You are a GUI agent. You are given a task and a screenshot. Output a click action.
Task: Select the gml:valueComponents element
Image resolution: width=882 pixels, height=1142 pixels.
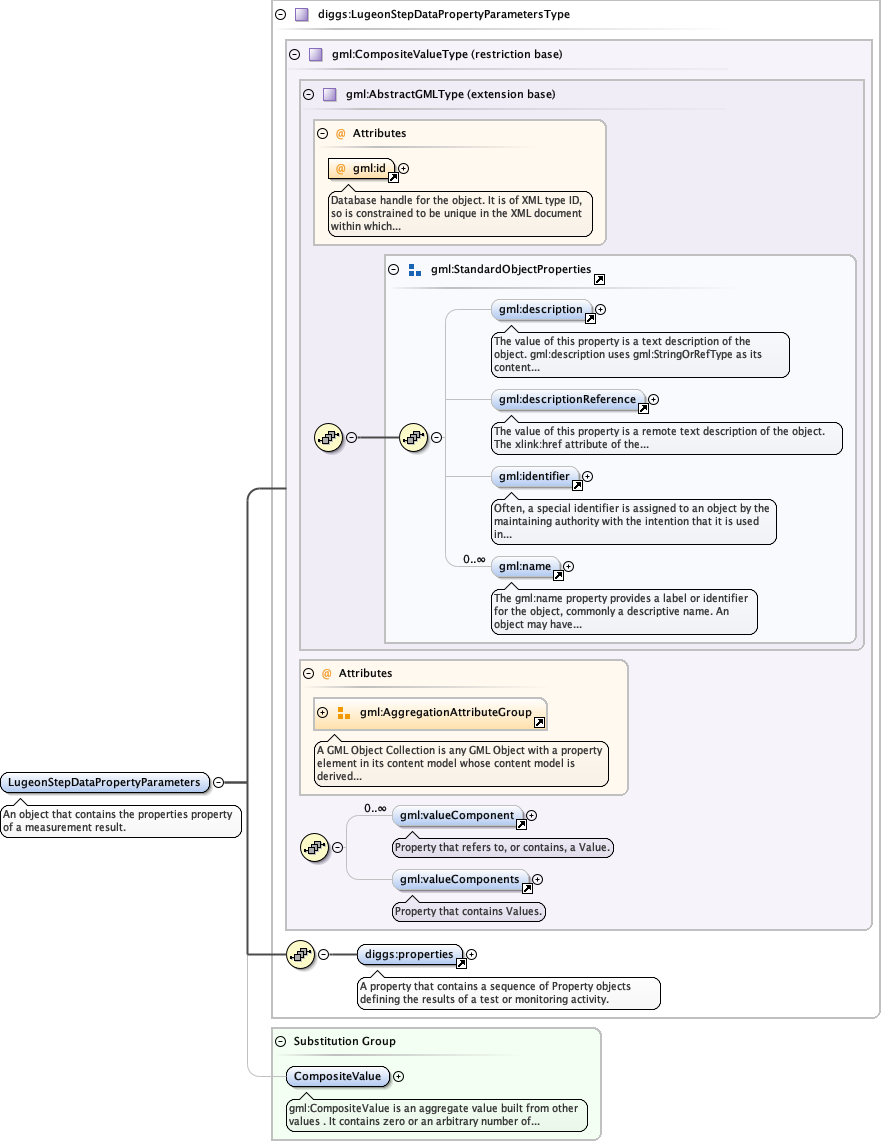(x=459, y=880)
